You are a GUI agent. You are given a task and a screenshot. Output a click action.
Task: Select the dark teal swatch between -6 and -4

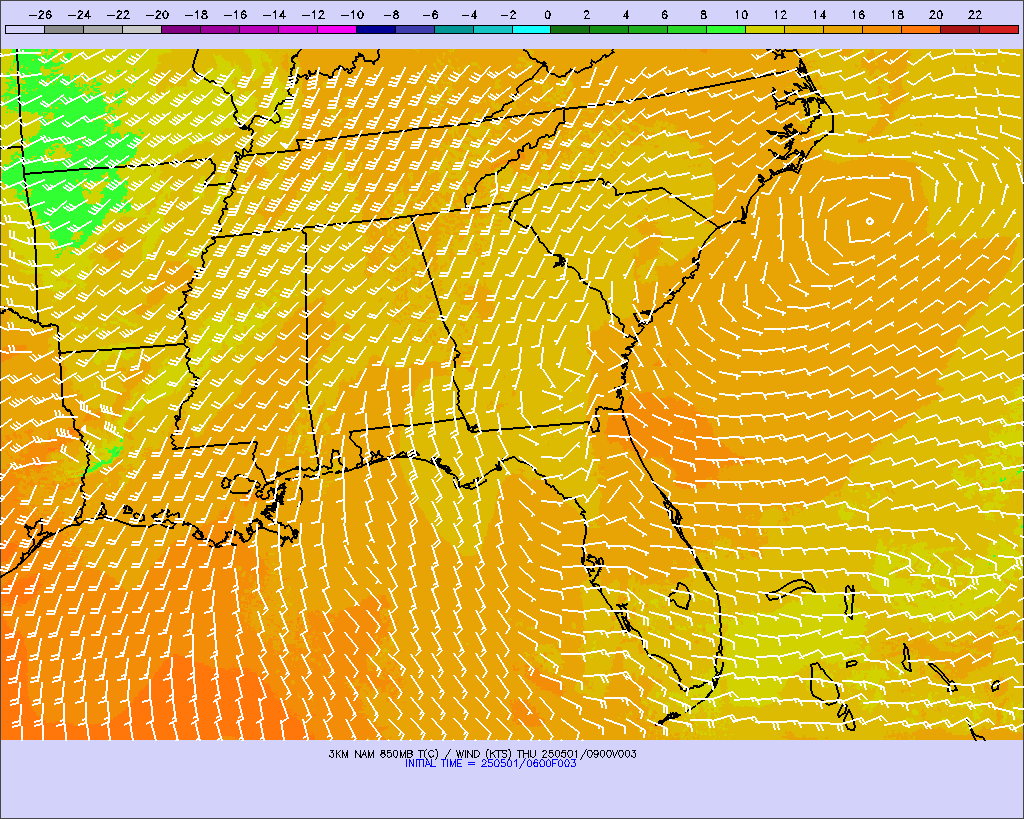click(x=453, y=29)
